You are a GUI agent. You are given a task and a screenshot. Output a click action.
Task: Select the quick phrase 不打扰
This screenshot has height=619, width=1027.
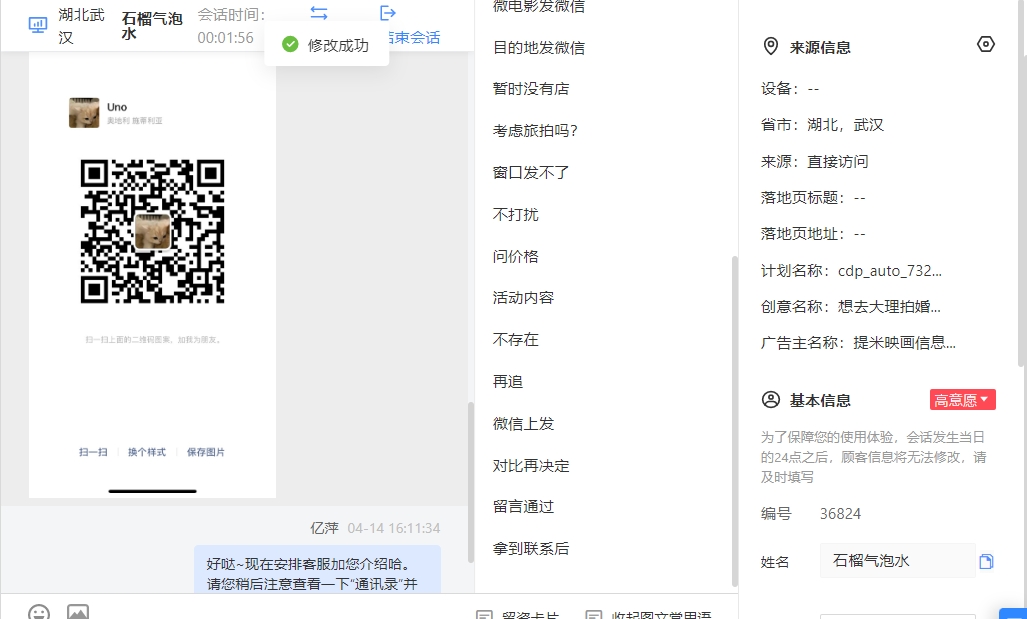click(x=515, y=215)
